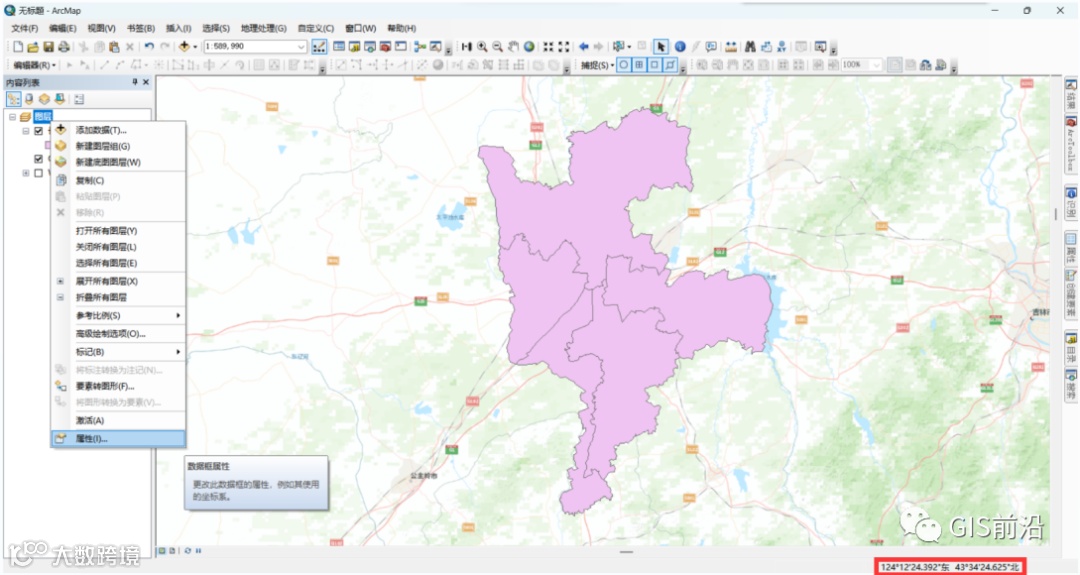
Task: Open the map scale dropdown
Action: click(x=301, y=47)
